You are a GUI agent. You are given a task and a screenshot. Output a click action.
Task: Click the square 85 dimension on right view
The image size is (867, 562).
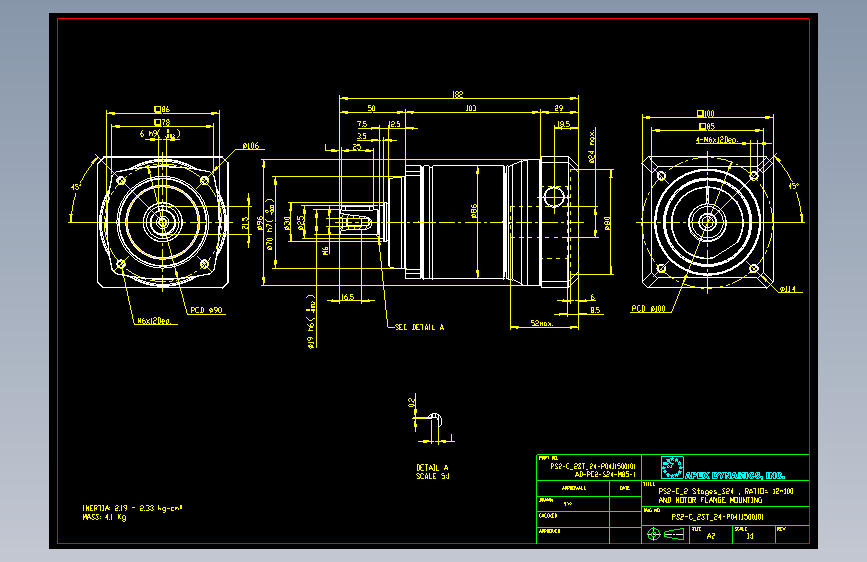tap(707, 127)
